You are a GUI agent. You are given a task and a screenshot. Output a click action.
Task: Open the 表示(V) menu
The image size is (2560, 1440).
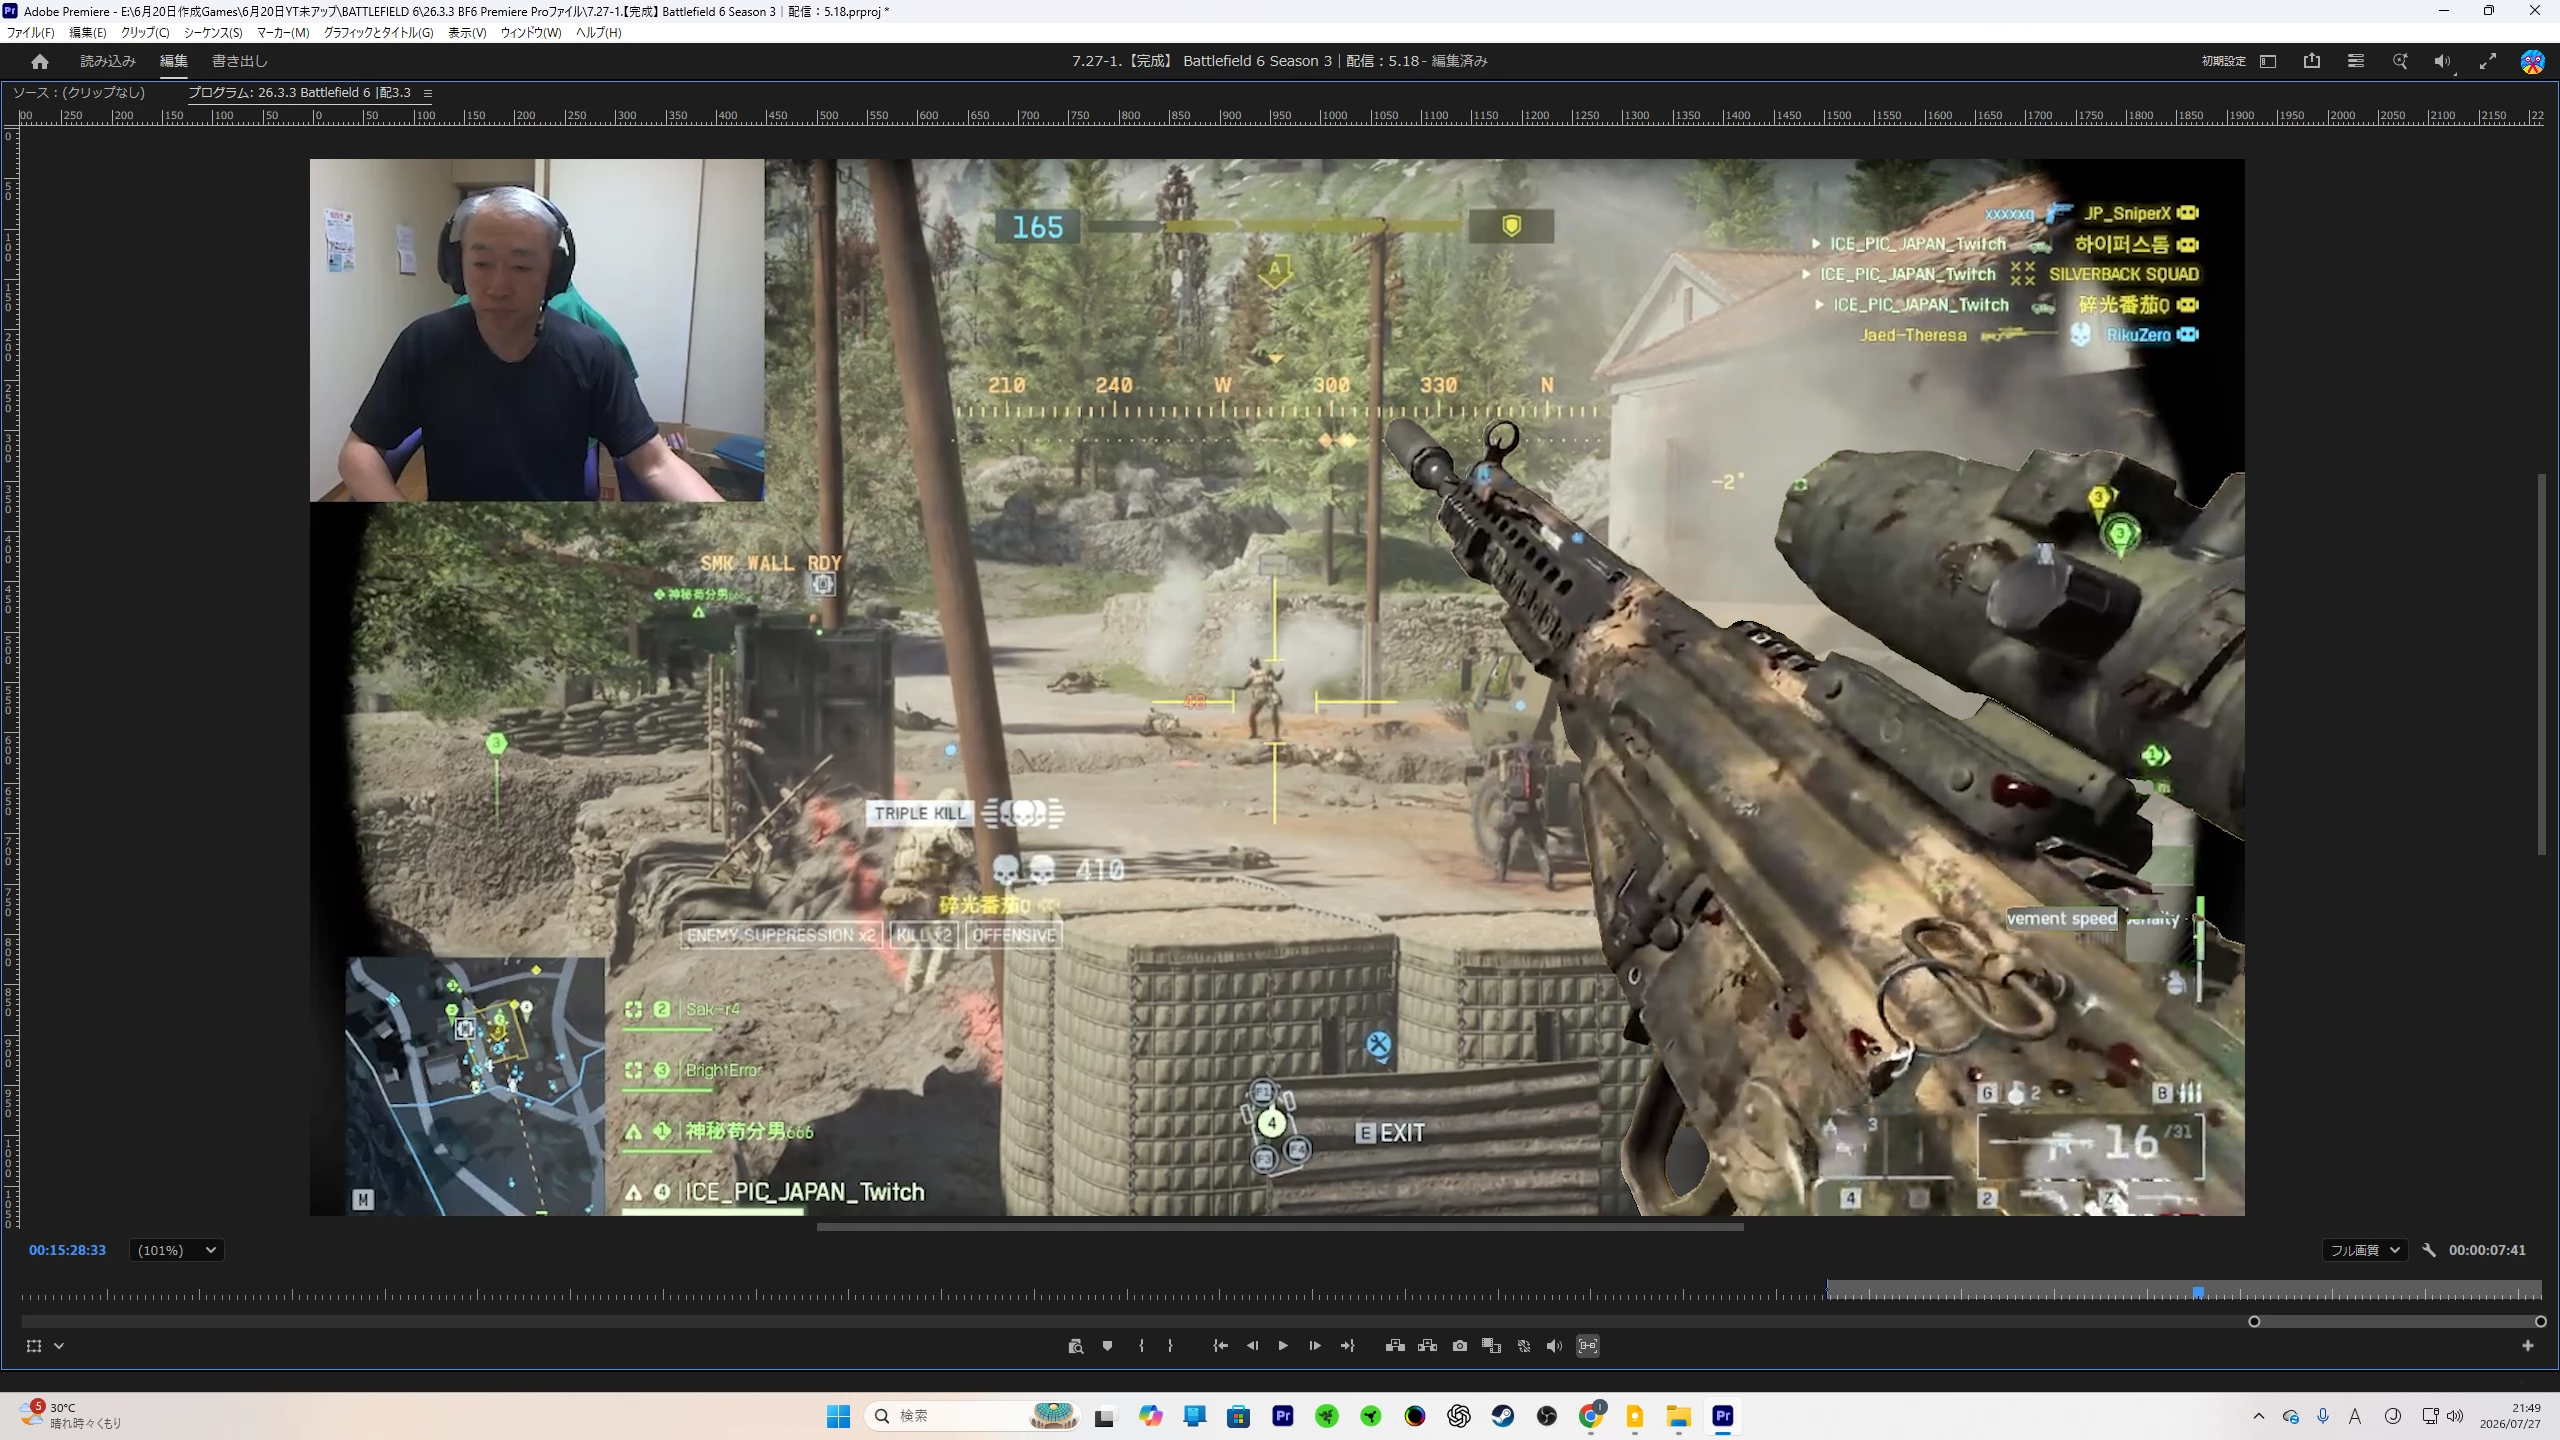(467, 33)
